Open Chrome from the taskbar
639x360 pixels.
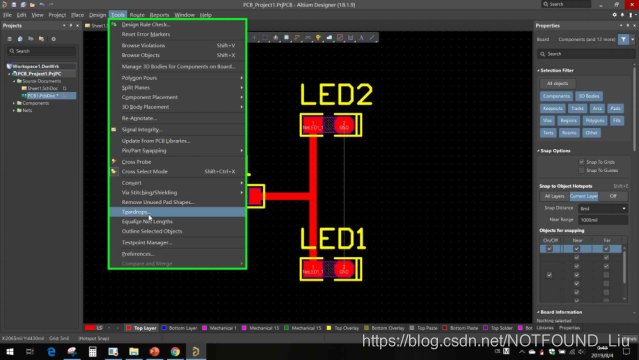click(x=175, y=351)
